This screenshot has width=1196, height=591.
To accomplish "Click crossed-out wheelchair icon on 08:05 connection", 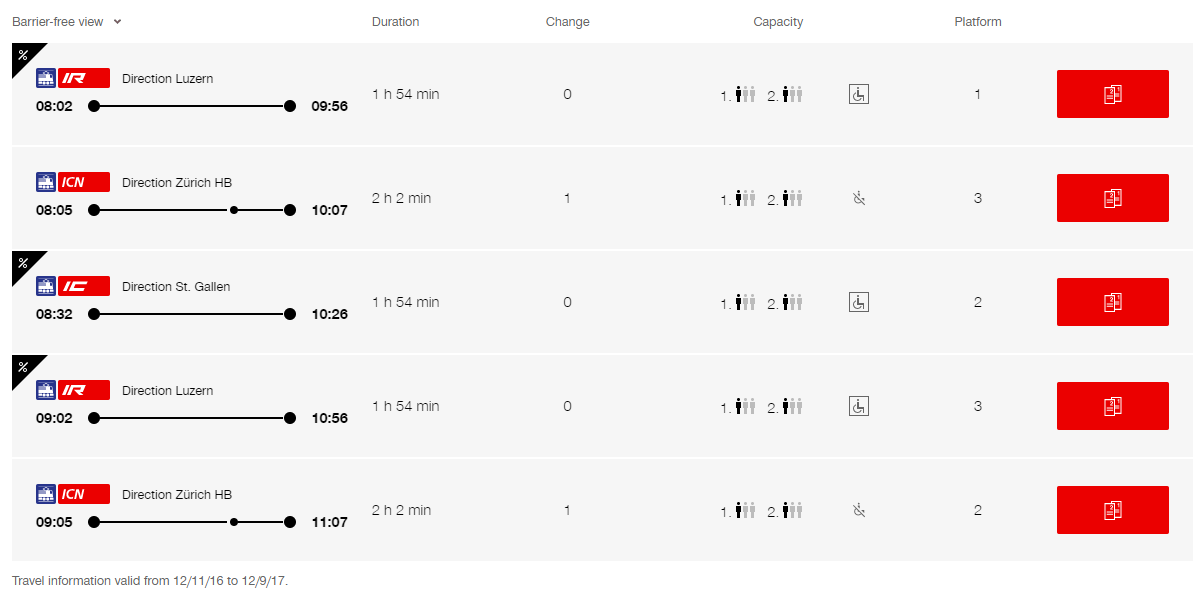I will tap(859, 198).
